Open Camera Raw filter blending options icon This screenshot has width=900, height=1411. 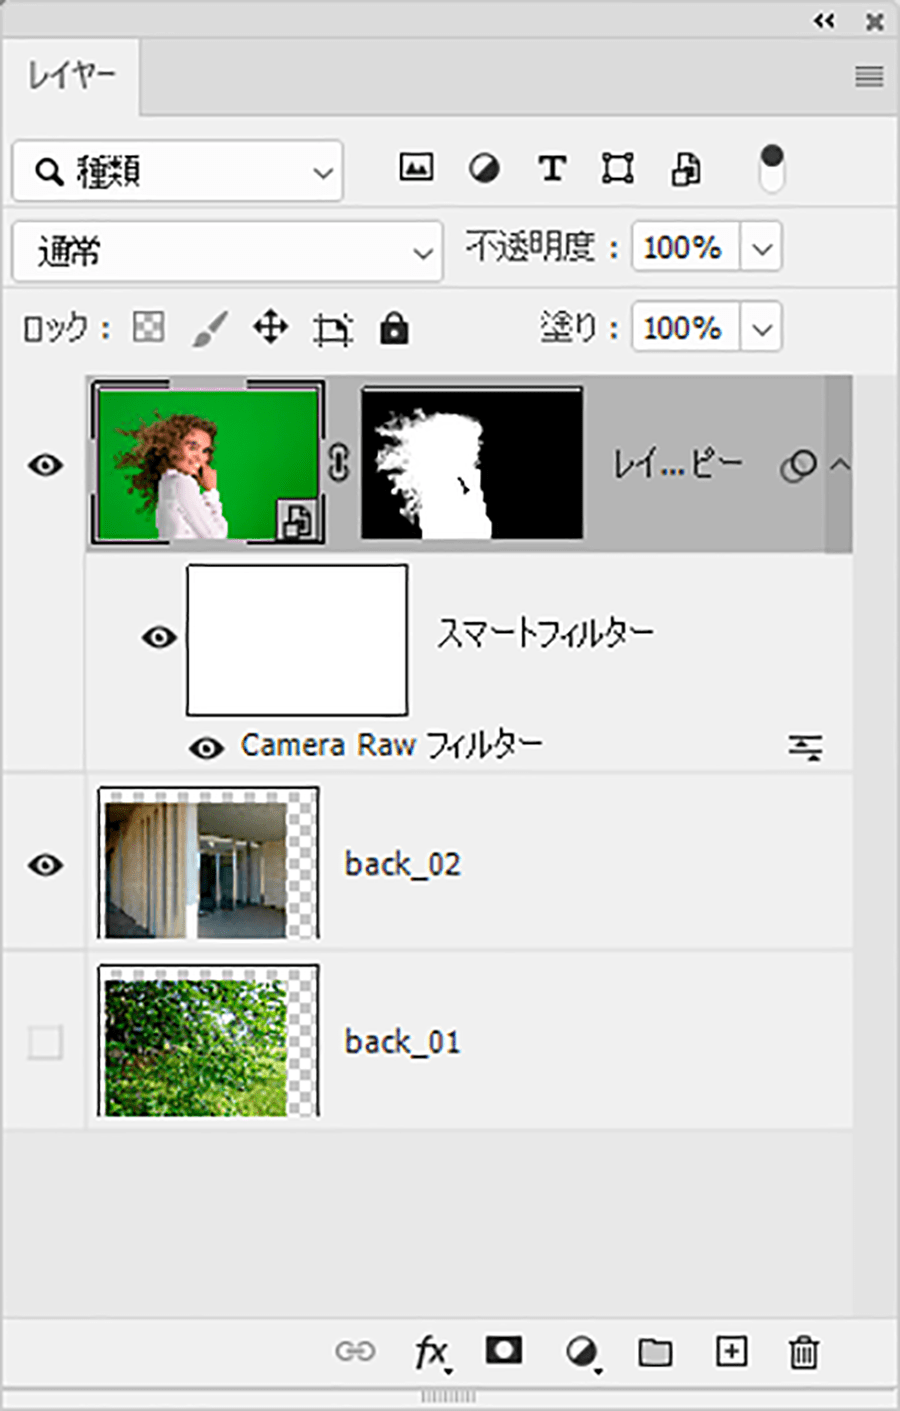pyautogui.click(x=804, y=747)
